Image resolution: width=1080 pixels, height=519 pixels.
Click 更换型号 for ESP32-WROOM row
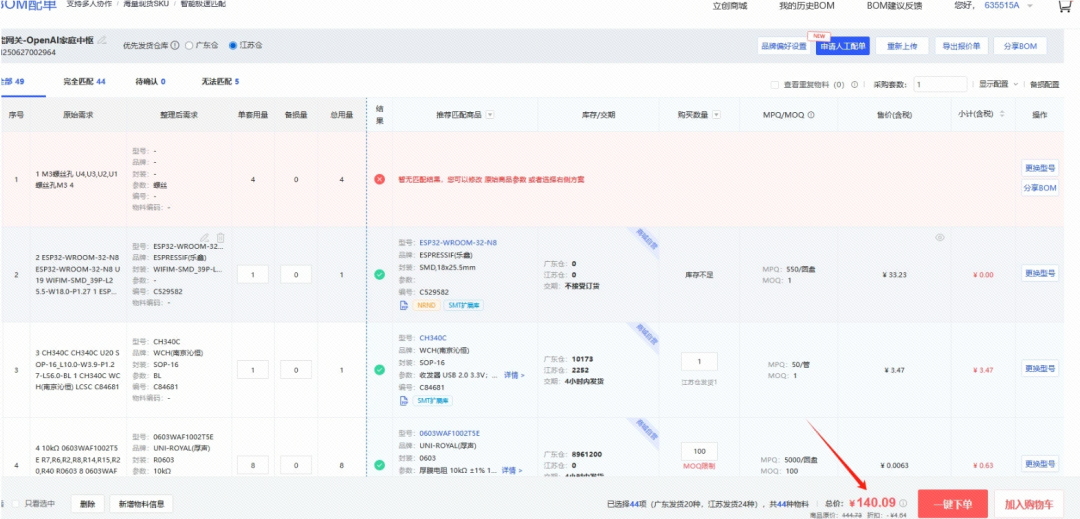click(1039, 273)
